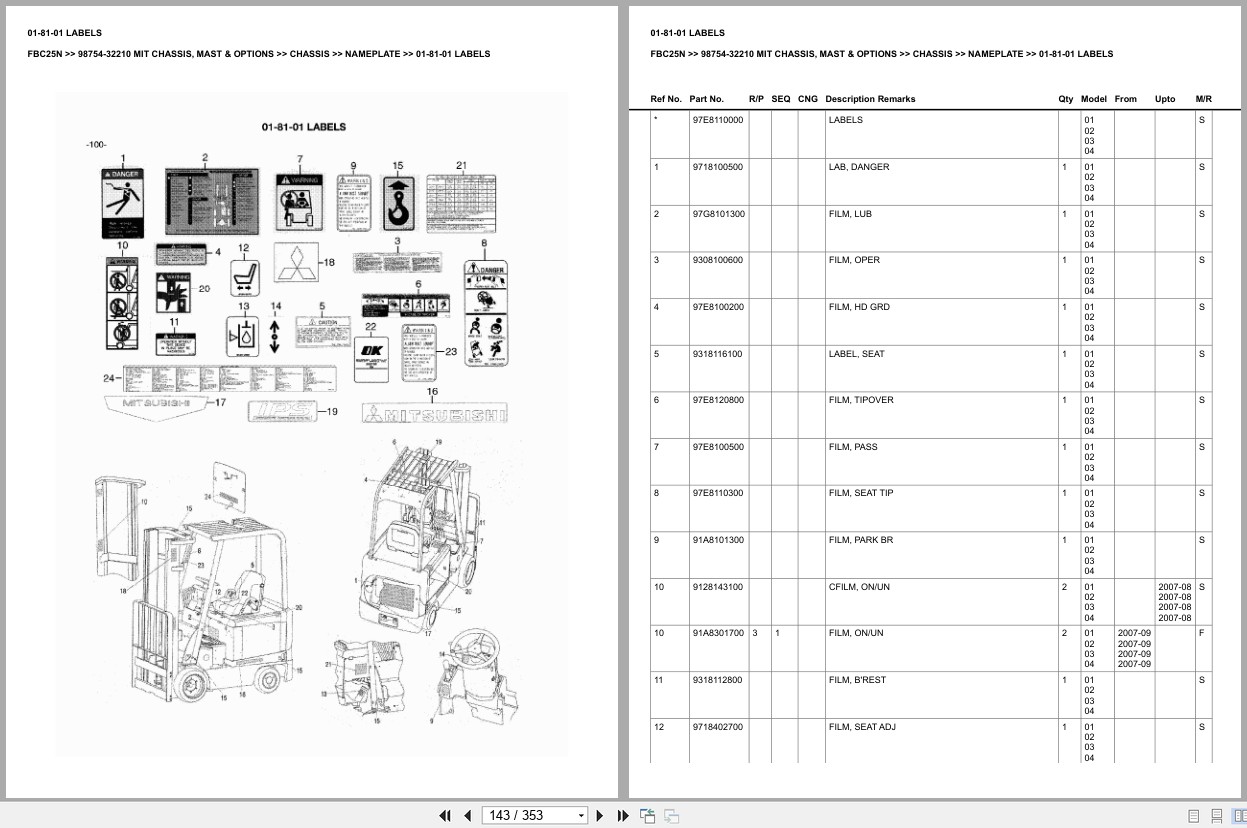
Task: Click the FILM, TIPOVER description
Action: [x=861, y=400]
